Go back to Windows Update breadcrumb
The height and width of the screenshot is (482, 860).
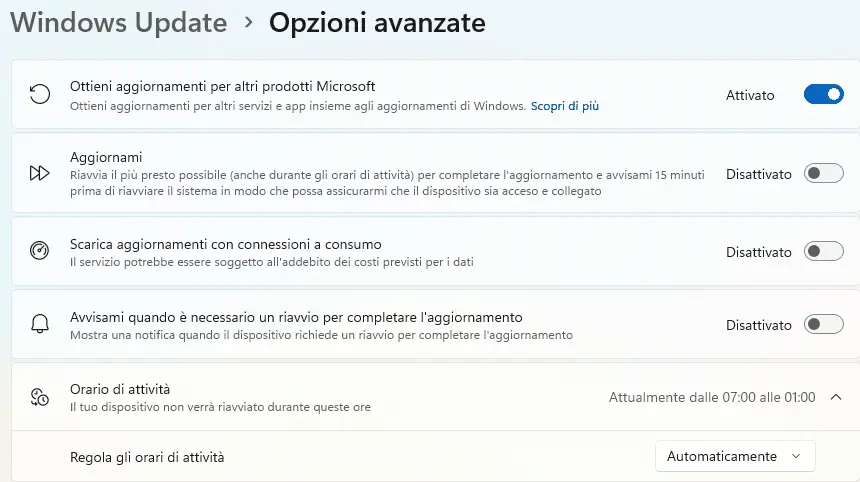tap(118, 22)
